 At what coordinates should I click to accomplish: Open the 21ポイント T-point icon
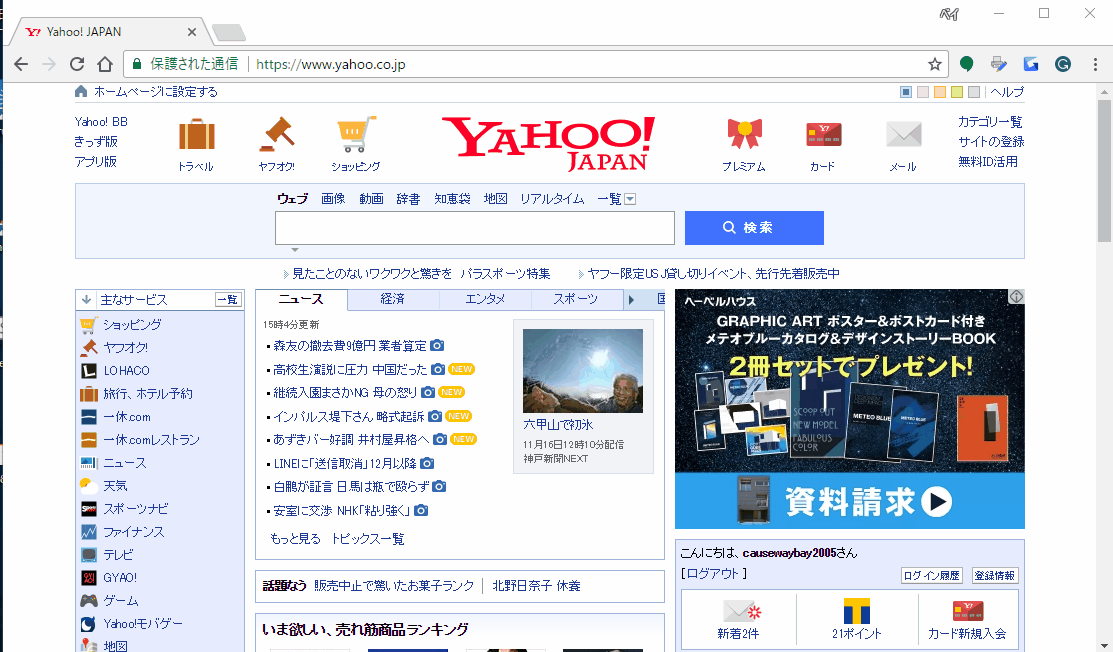pos(857,611)
